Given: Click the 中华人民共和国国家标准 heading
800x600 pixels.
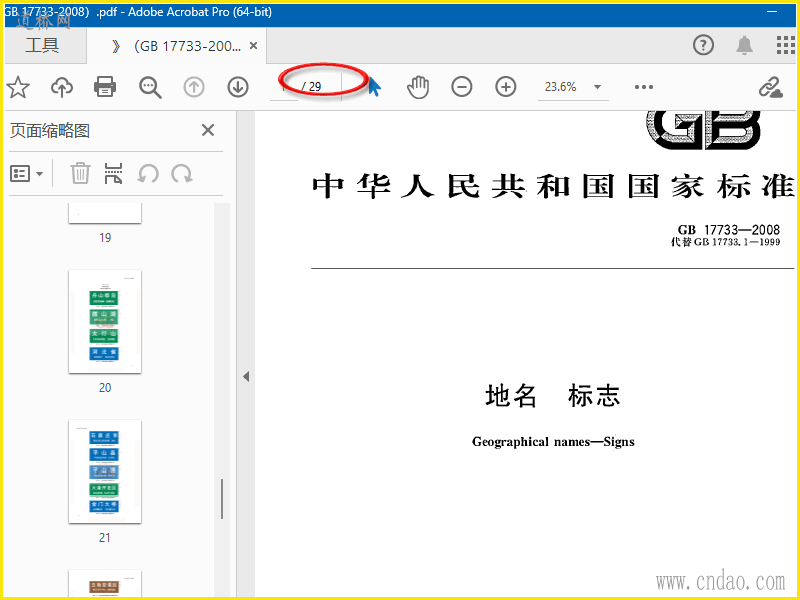Looking at the screenshot, I should coord(554,186).
